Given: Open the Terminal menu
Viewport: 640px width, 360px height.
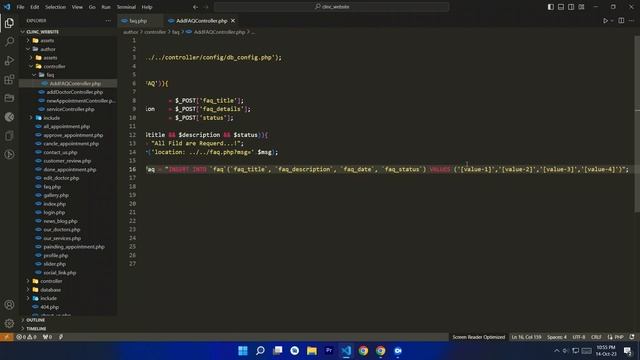Looking at the screenshot, I should coord(126,7).
